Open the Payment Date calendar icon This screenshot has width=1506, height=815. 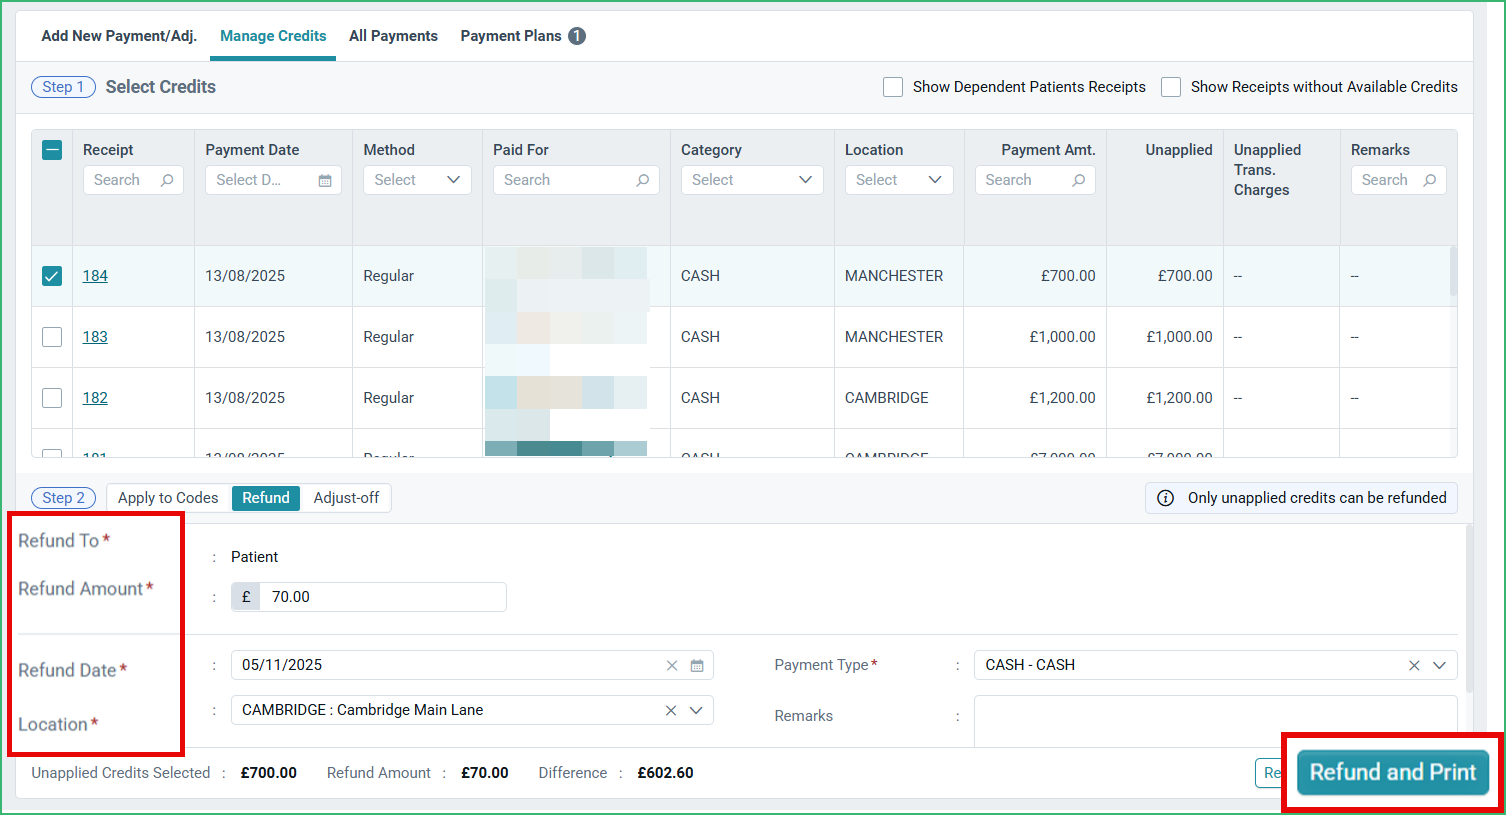[325, 180]
